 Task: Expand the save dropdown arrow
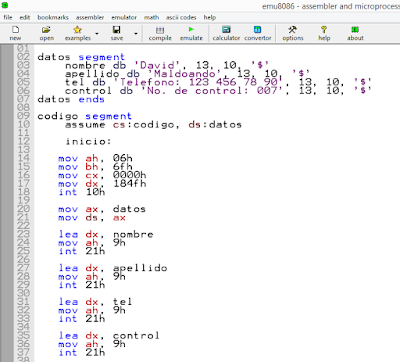point(136,34)
